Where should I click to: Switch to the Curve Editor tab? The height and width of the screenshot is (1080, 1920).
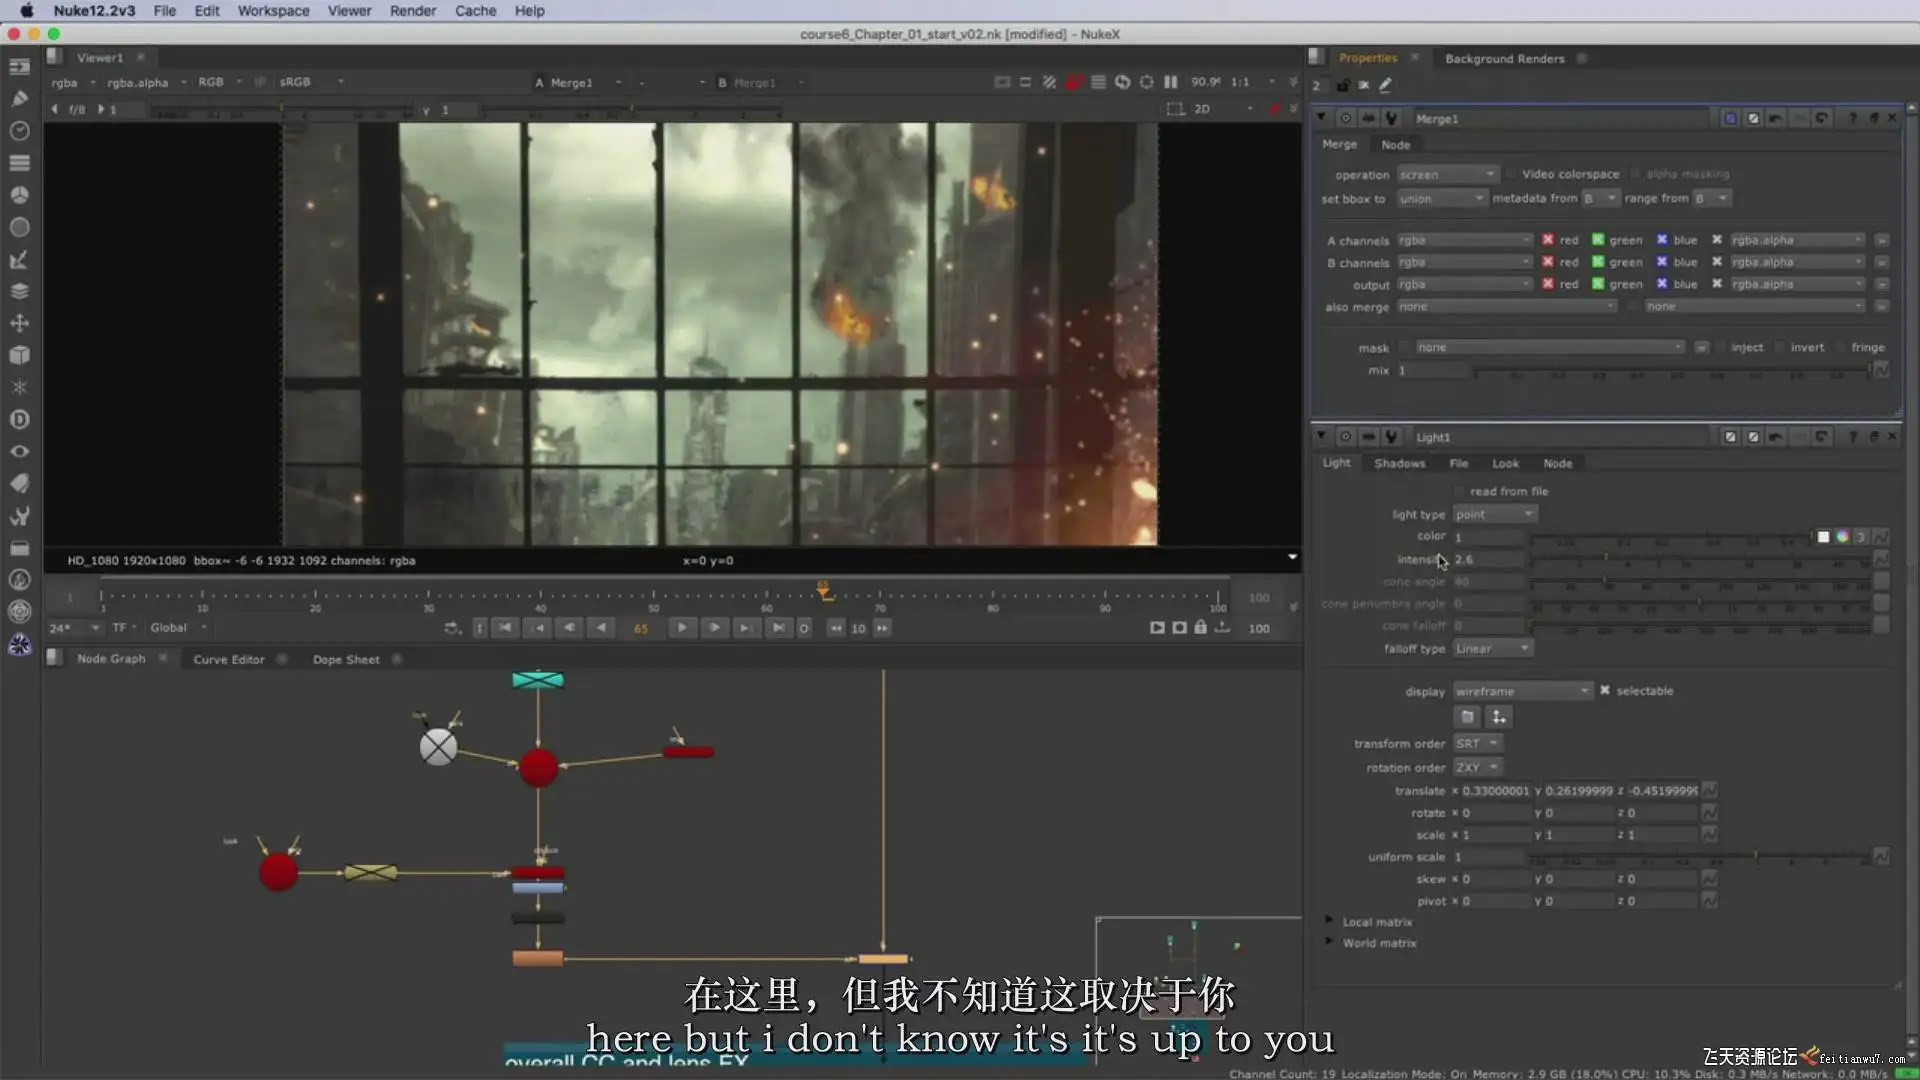229,659
